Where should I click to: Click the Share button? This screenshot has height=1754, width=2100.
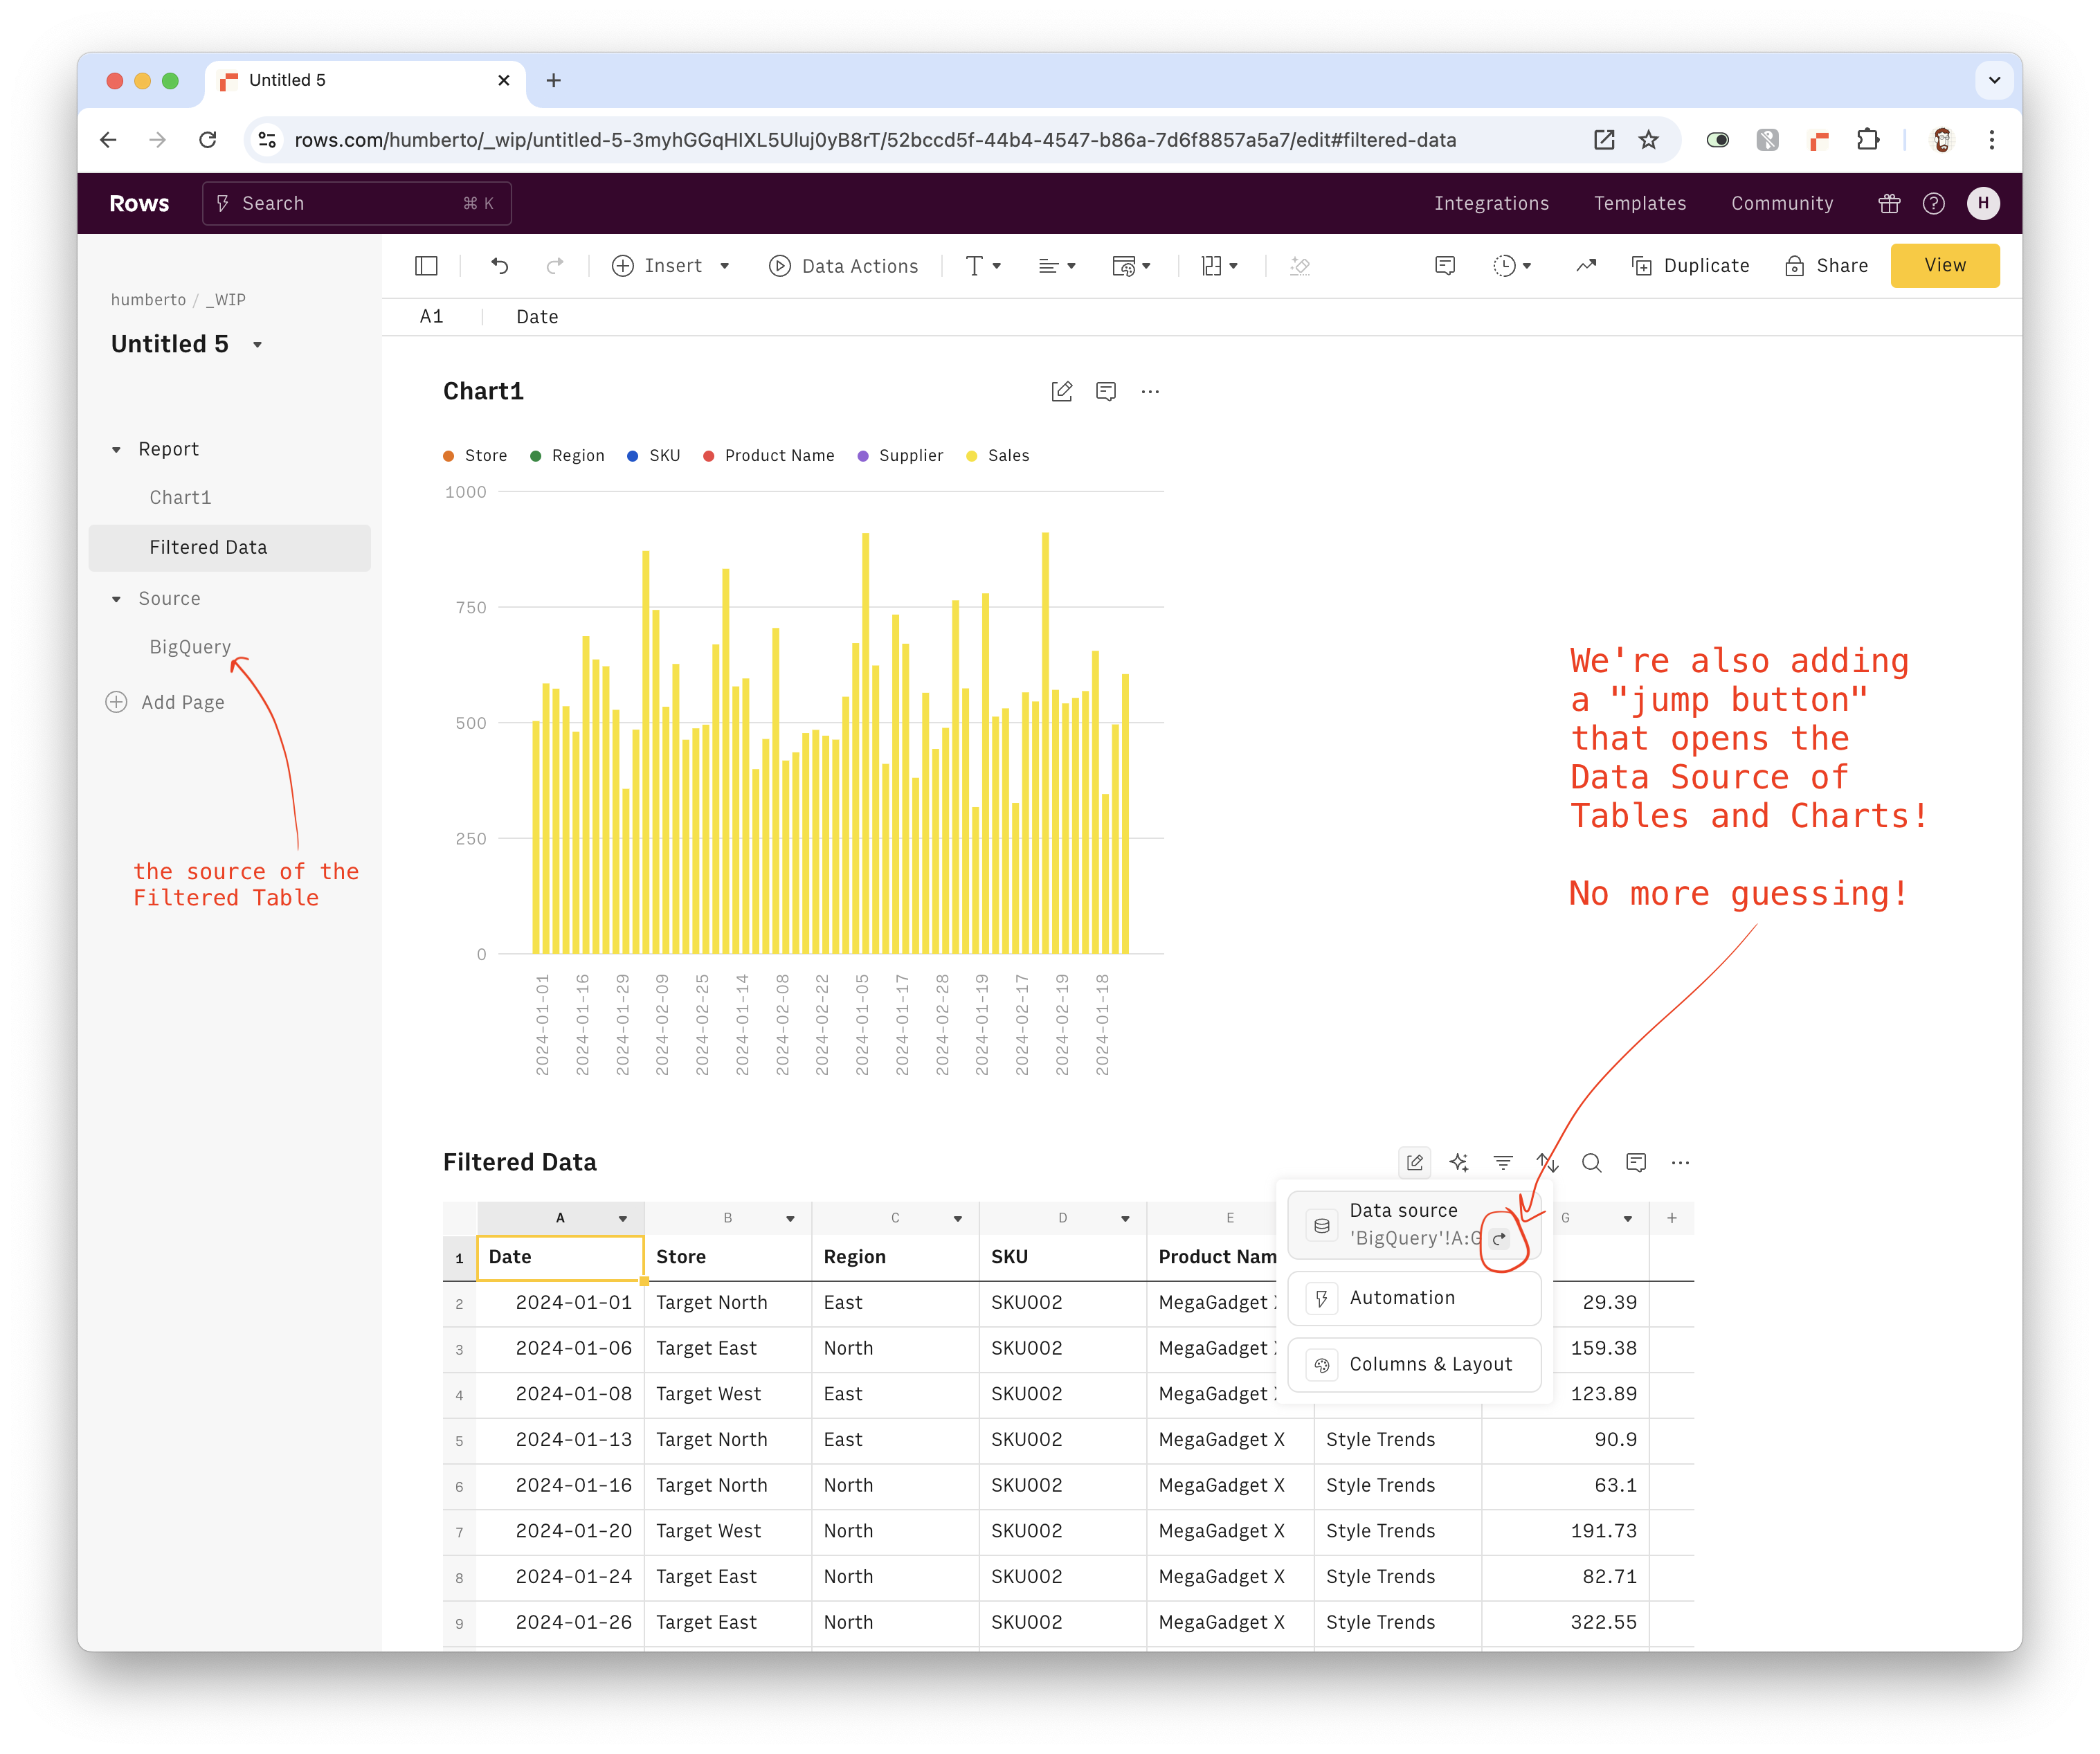[1826, 266]
